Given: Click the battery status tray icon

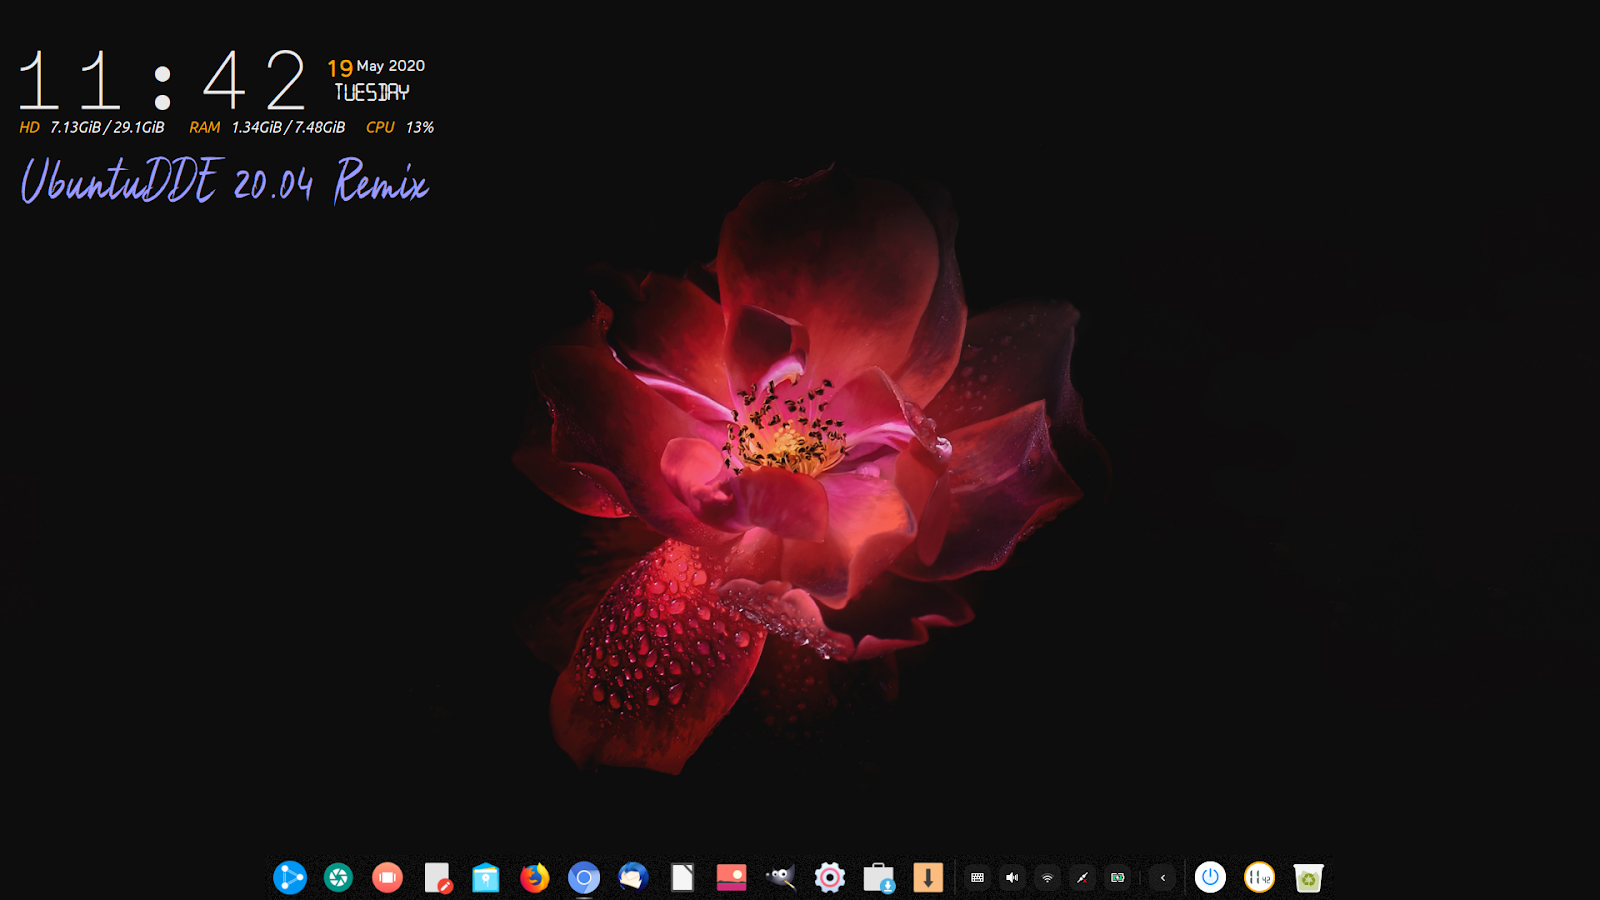Looking at the screenshot, I should (1118, 878).
